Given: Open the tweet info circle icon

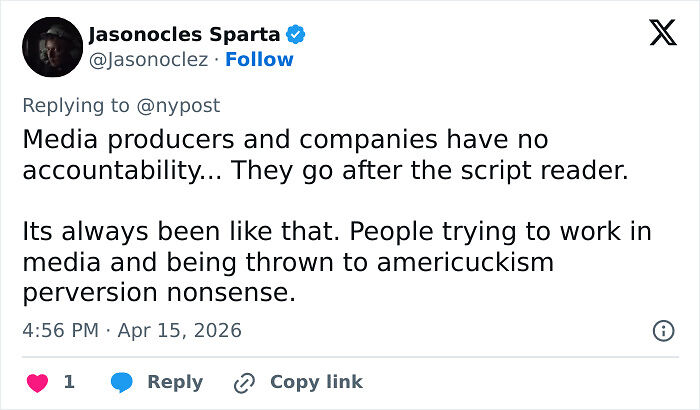Looking at the screenshot, I should coord(662,330).
